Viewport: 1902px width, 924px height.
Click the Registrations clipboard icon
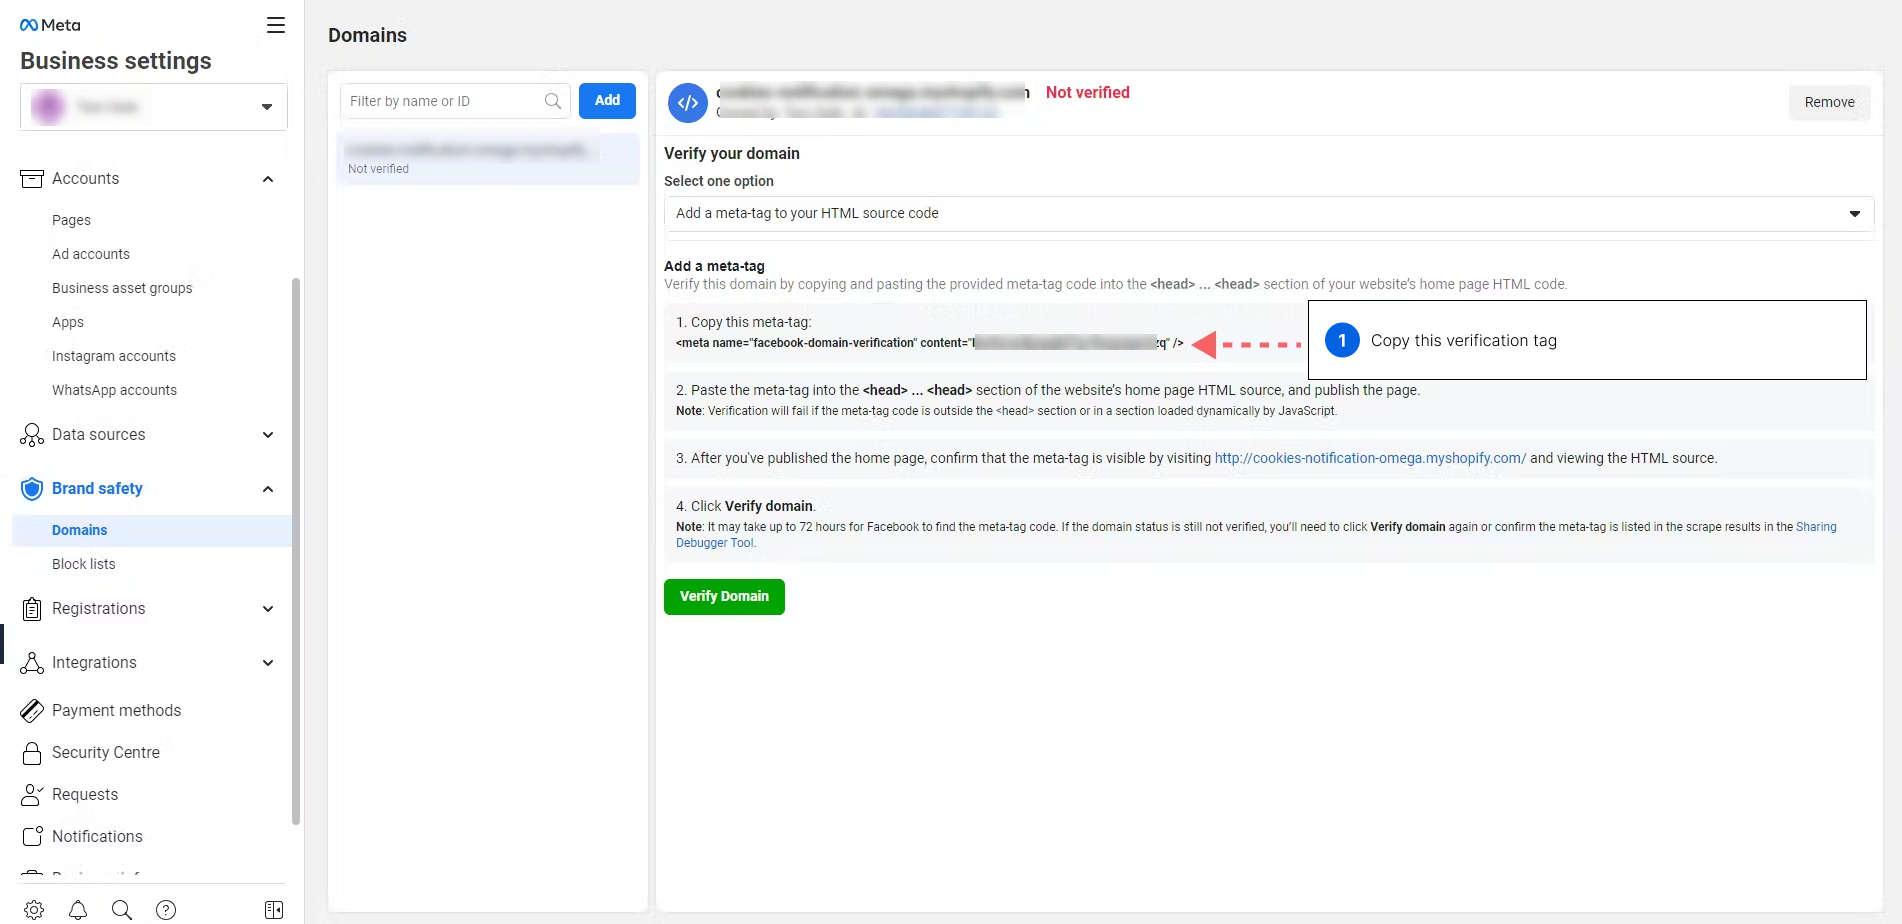coord(32,609)
